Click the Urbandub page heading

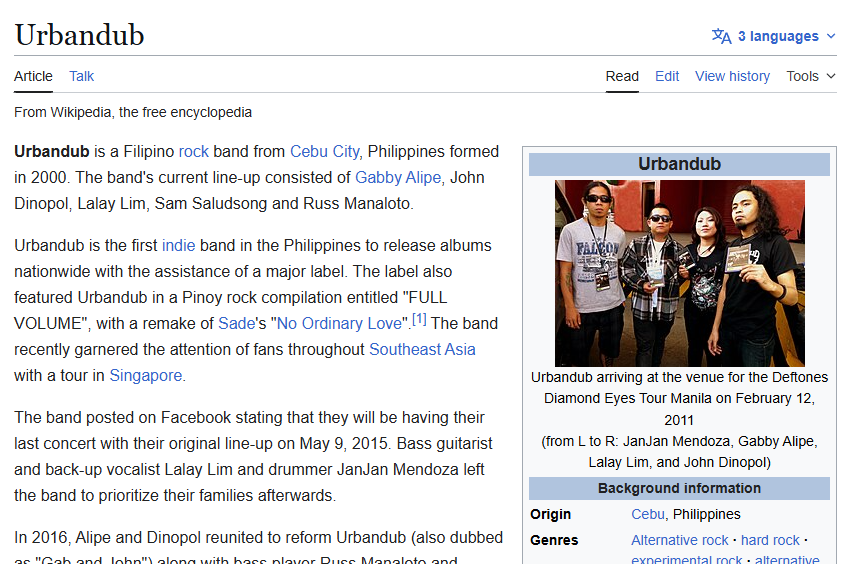(79, 36)
